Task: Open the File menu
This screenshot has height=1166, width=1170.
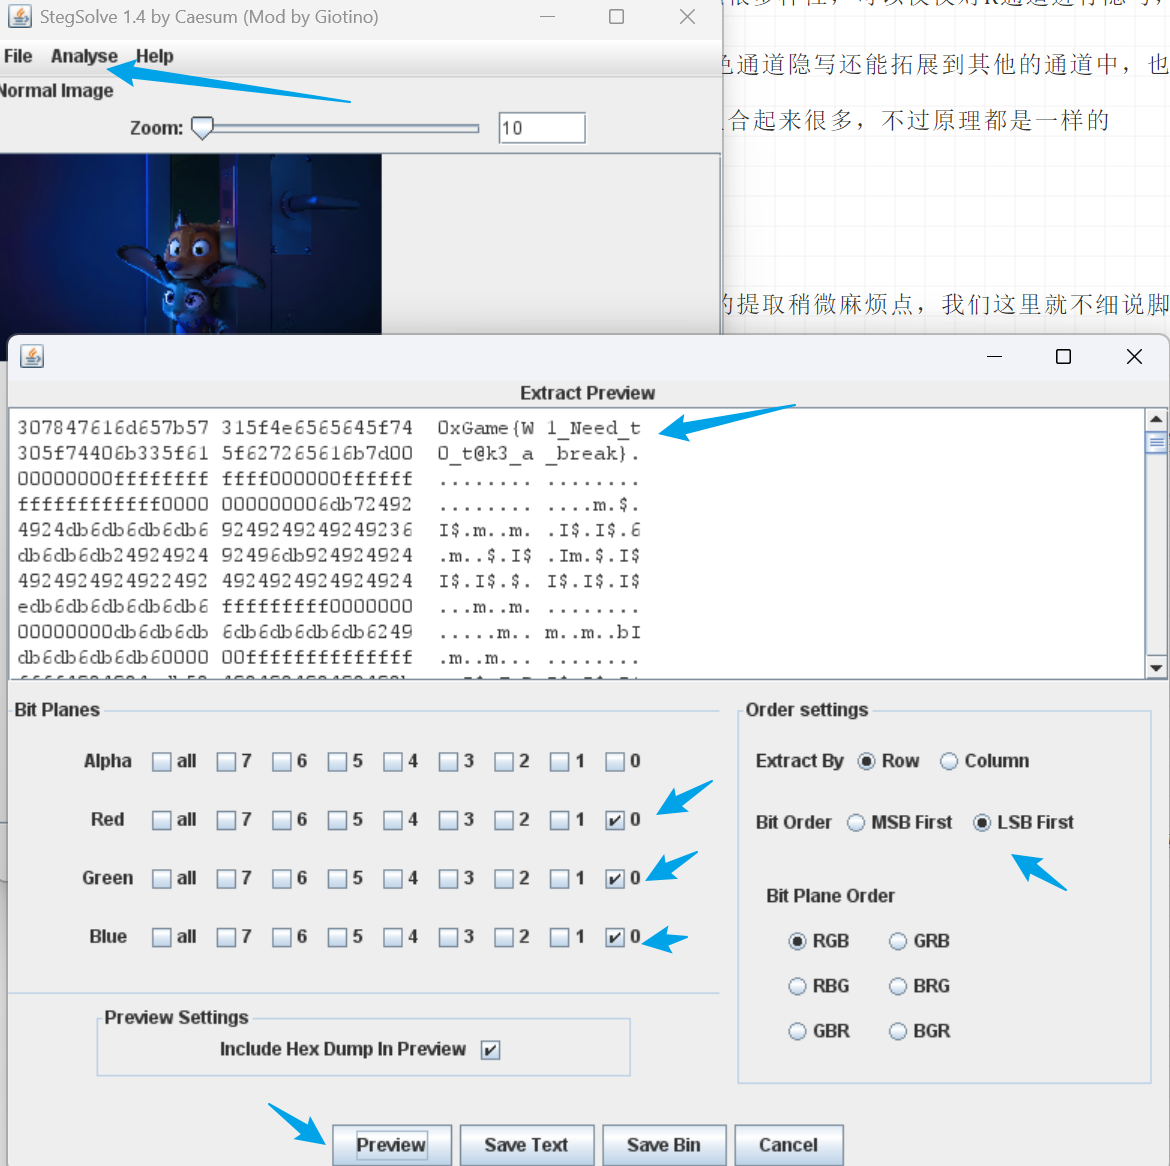Action: point(18,56)
